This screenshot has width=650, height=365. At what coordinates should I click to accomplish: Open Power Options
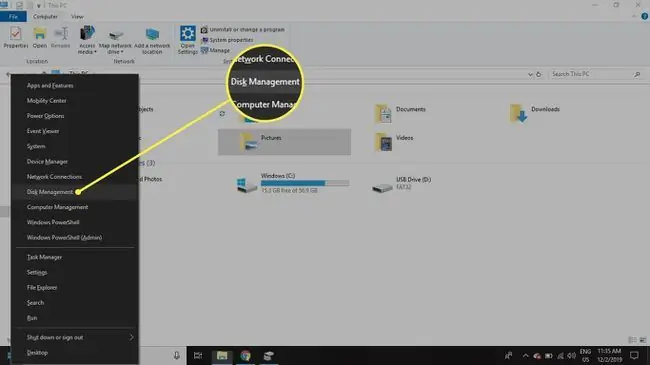point(46,116)
